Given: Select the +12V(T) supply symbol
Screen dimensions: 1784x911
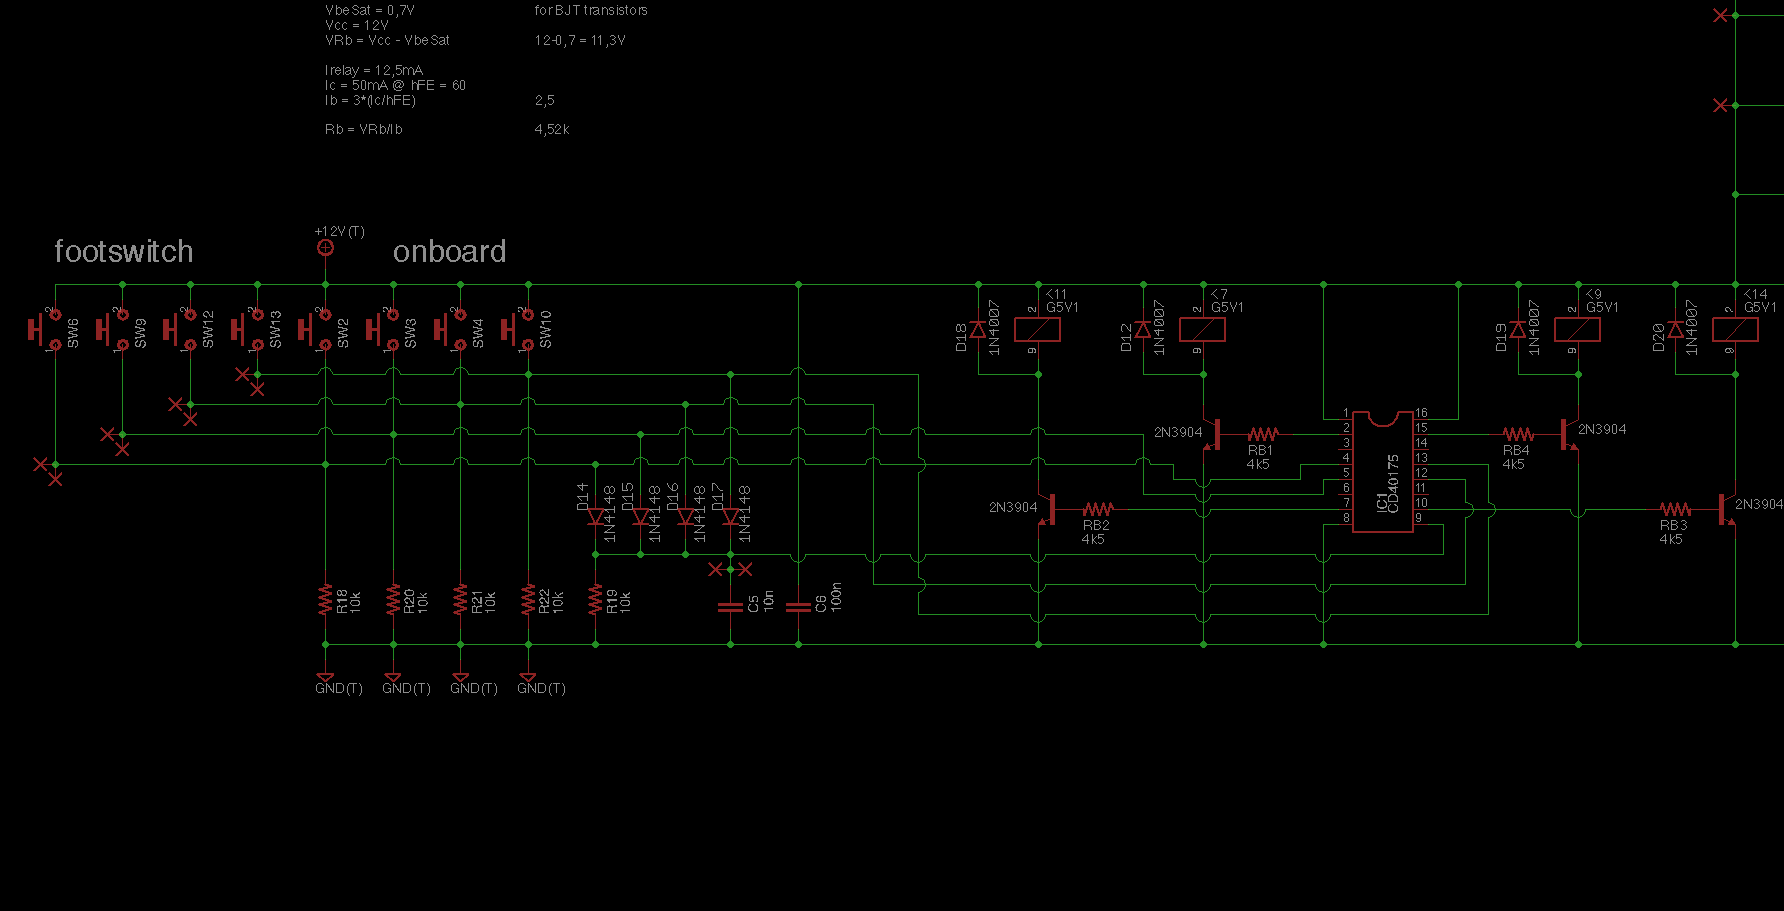Looking at the screenshot, I should [325, 247].
